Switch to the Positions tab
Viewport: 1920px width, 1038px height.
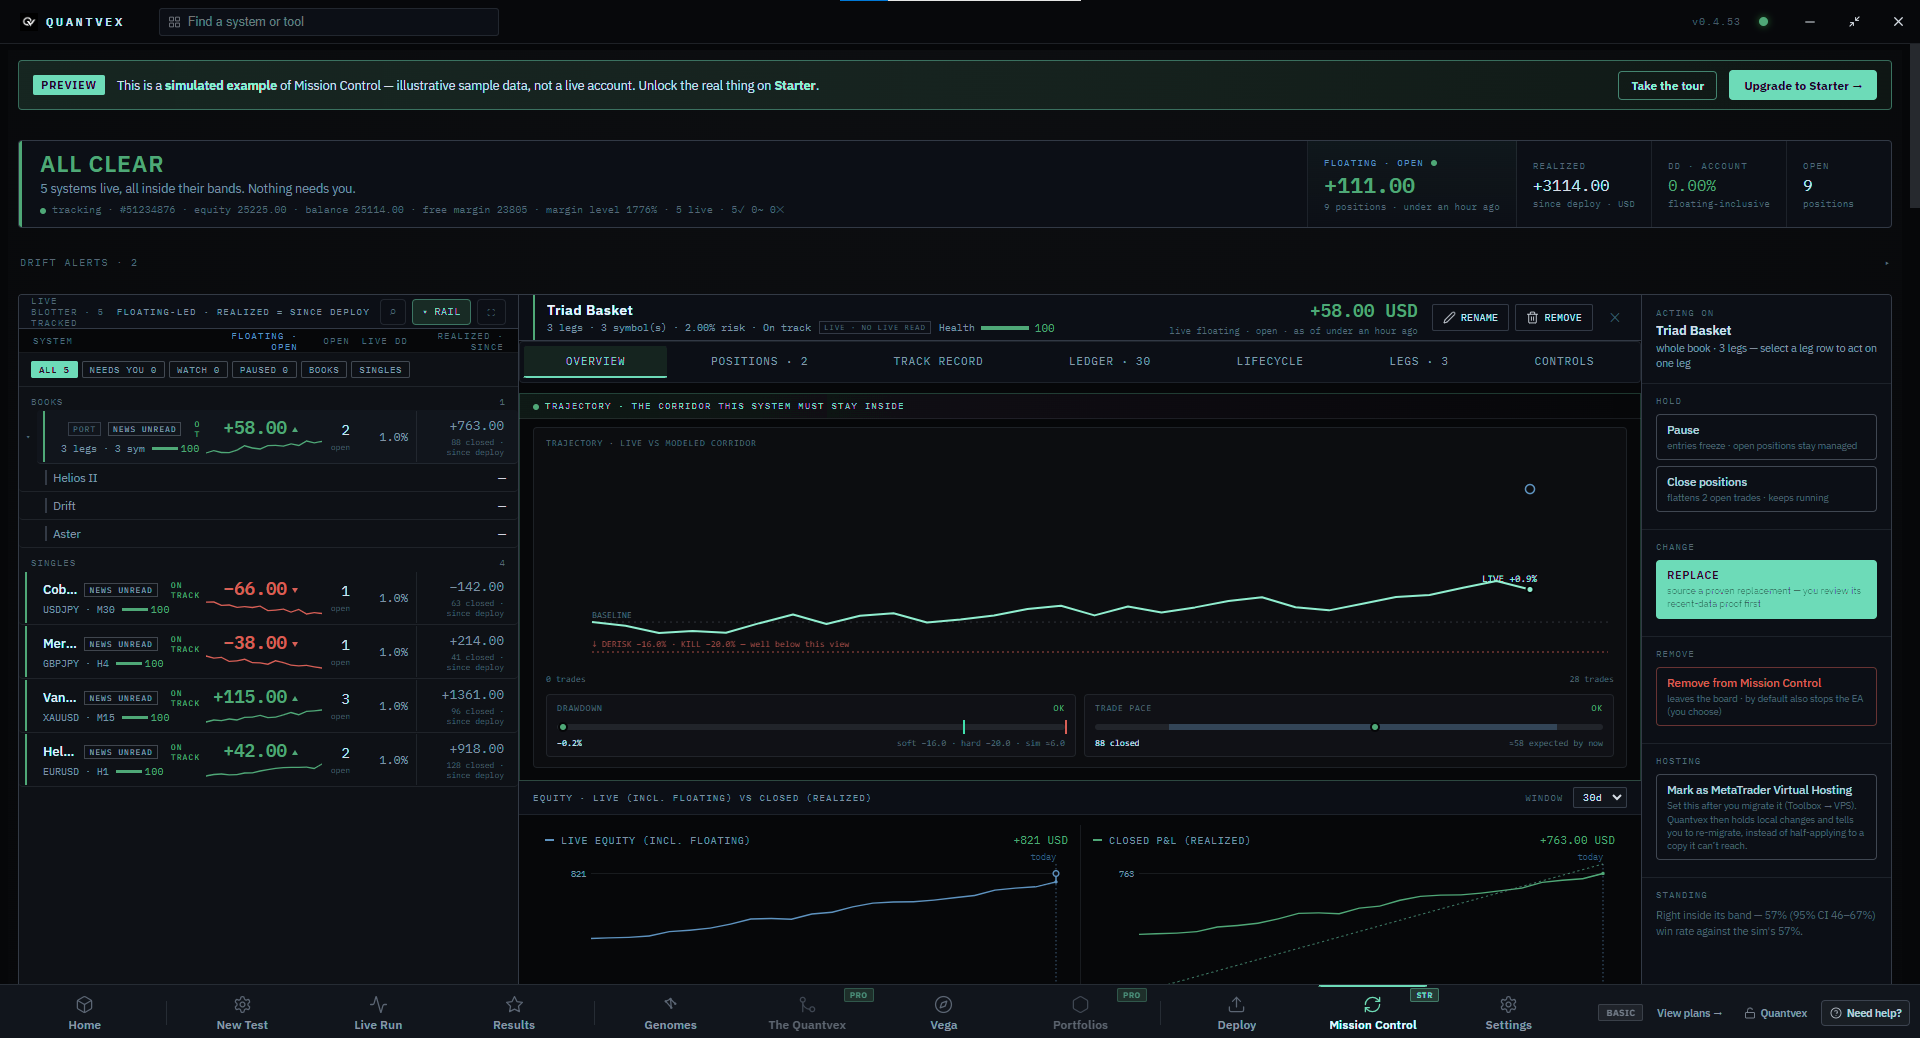click(x=759, y=362)
